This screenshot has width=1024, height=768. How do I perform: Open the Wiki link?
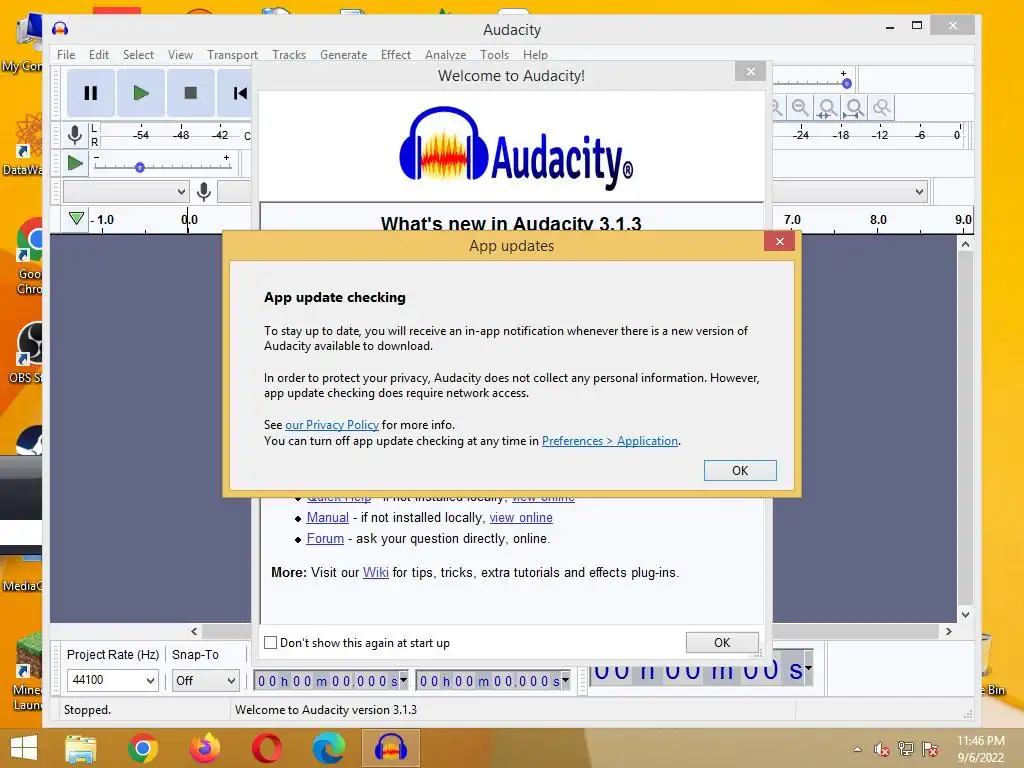tap(376, 572)
